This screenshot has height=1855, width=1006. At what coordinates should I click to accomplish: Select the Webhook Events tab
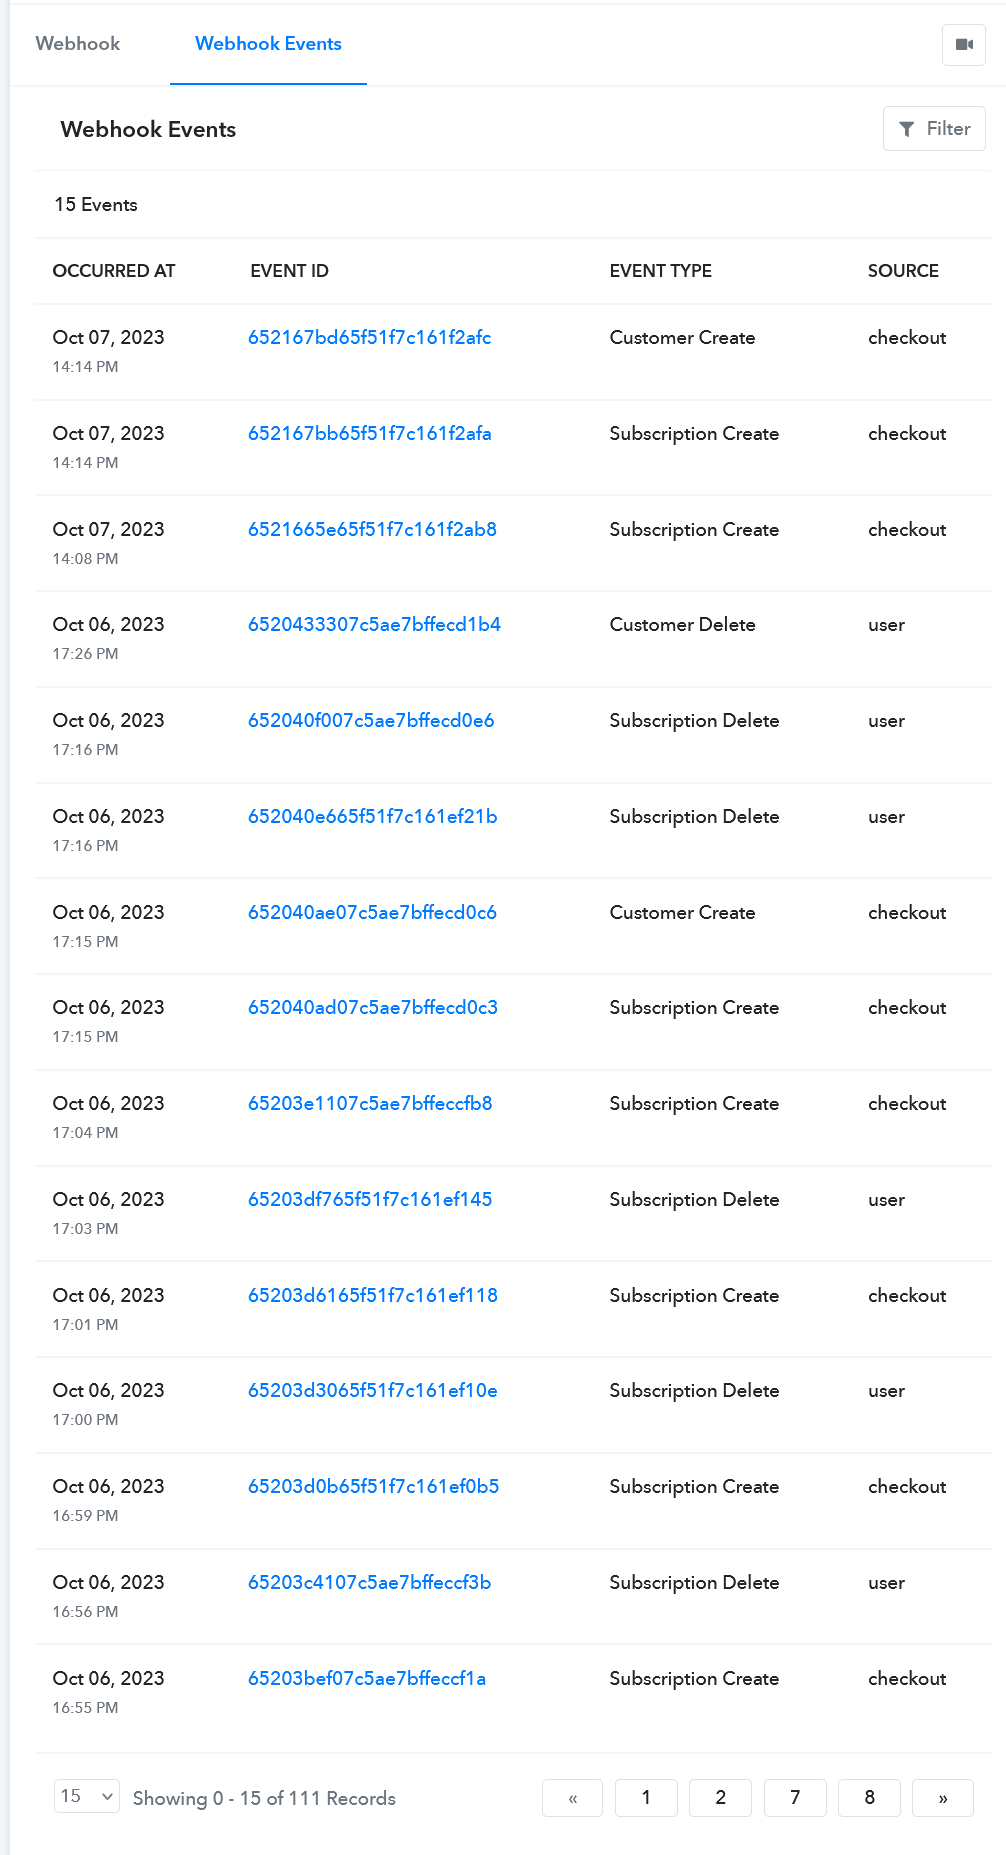268,44
